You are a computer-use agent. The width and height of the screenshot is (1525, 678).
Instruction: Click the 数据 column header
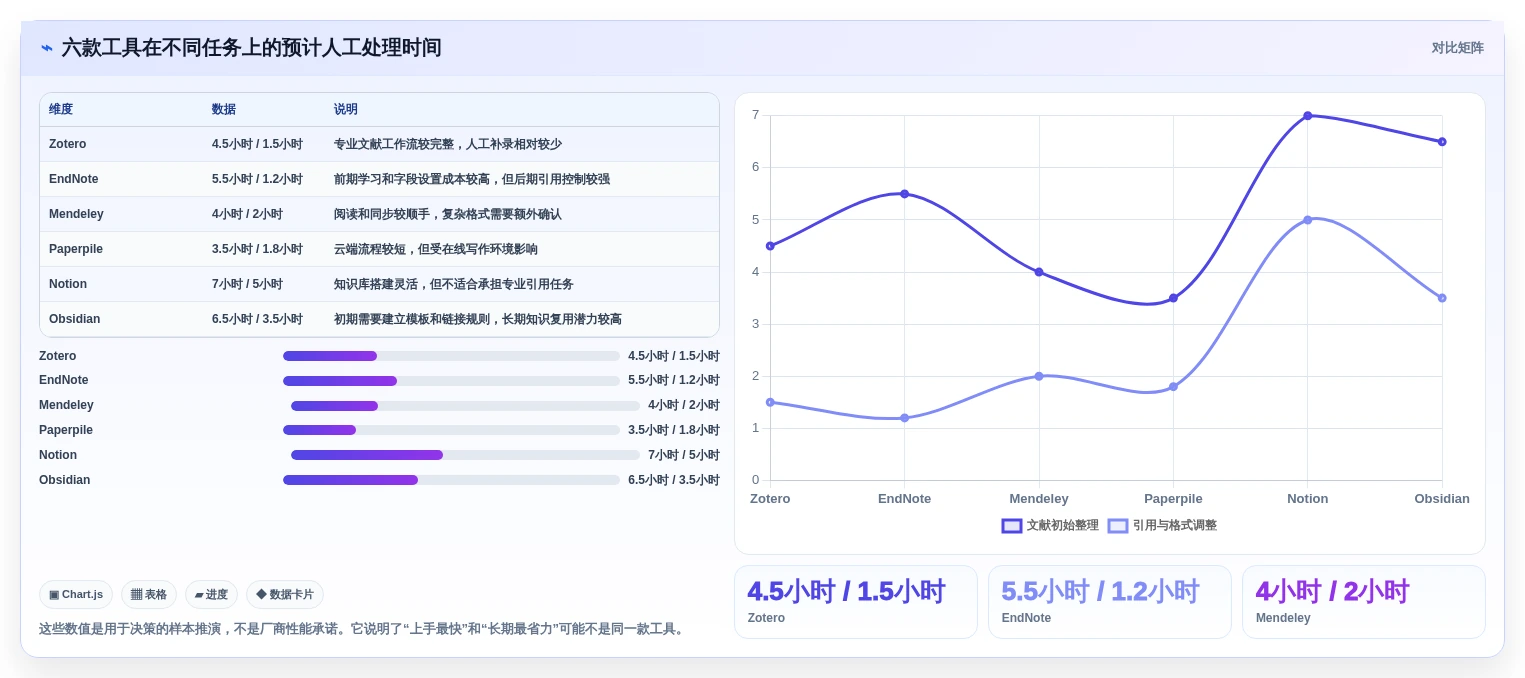[224, 110]
